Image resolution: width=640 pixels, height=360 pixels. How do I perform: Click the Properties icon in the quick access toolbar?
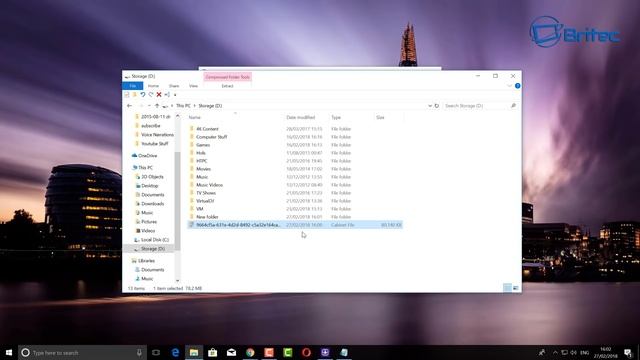[x=127, y=95]
